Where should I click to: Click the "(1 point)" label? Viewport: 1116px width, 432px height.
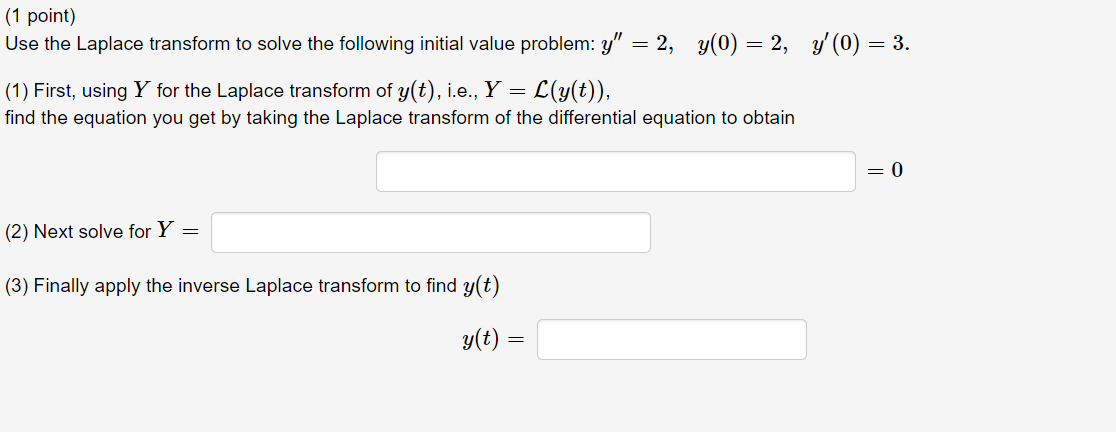pos(40,16)
